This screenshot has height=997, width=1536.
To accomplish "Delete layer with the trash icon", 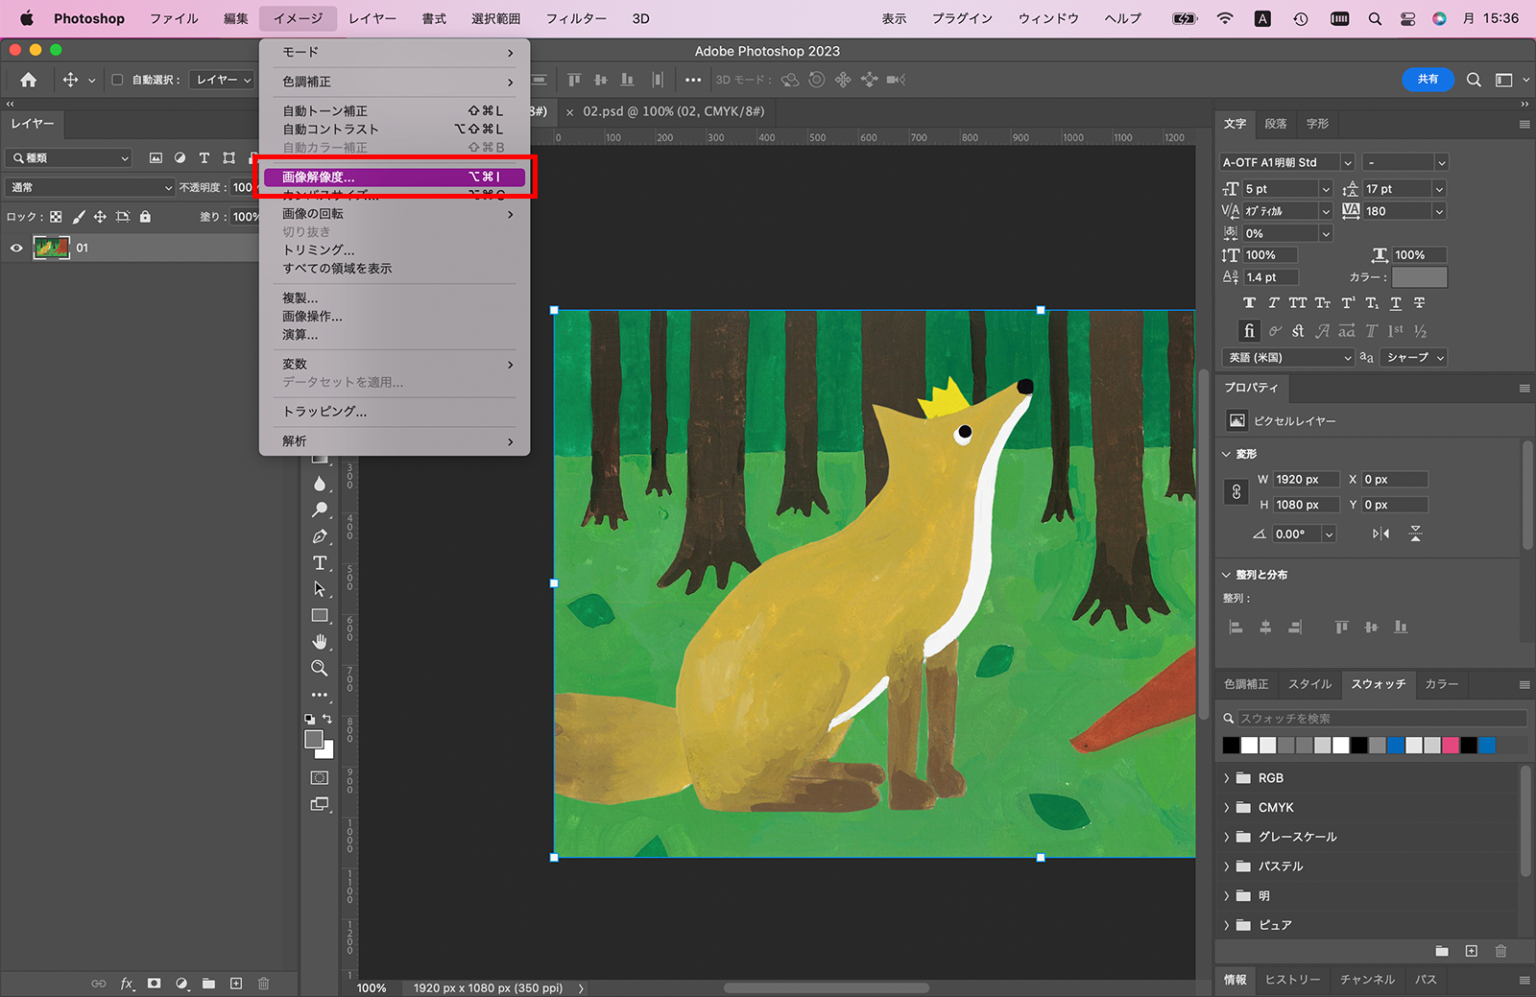I will [x=264, y=984].
